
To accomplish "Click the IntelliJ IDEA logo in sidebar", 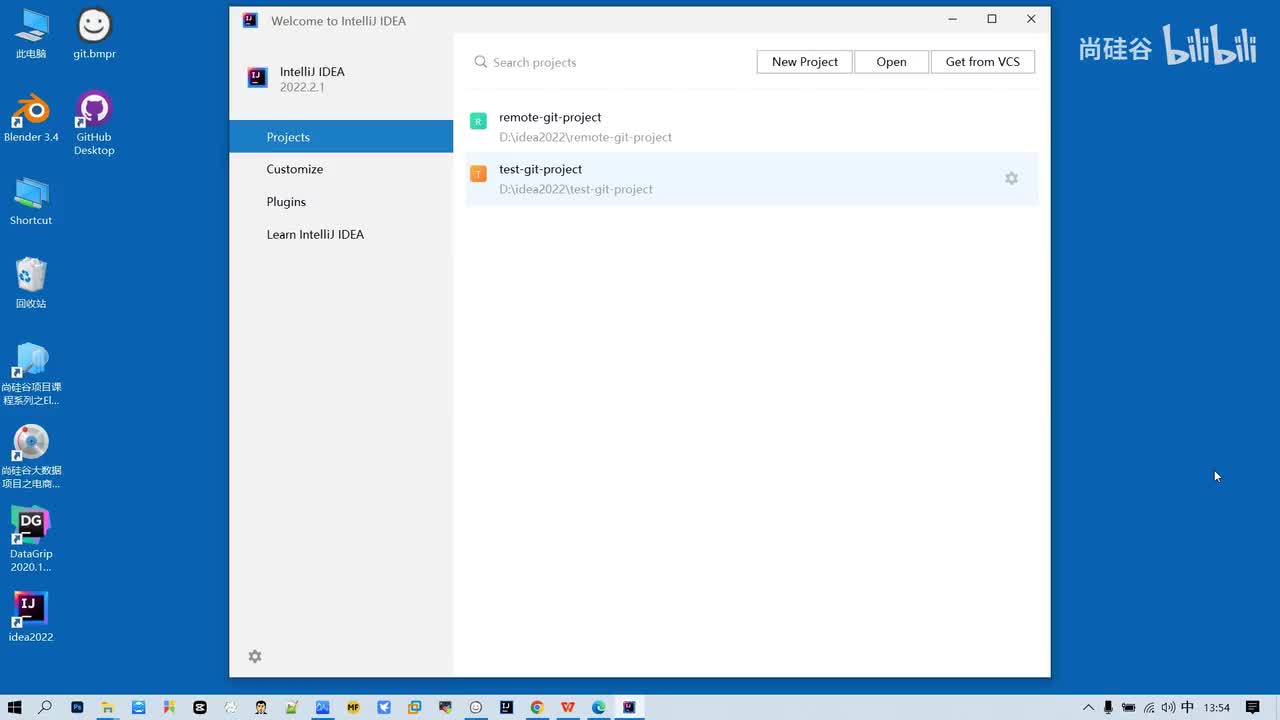I will (258, 79).
